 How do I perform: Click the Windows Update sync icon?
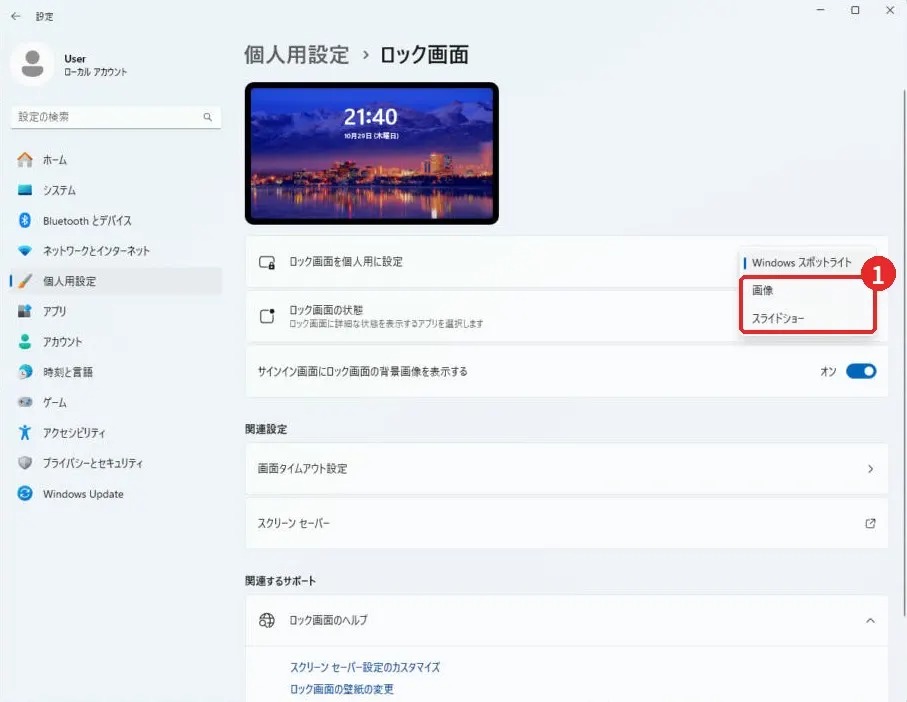click(x=25, y=493)
